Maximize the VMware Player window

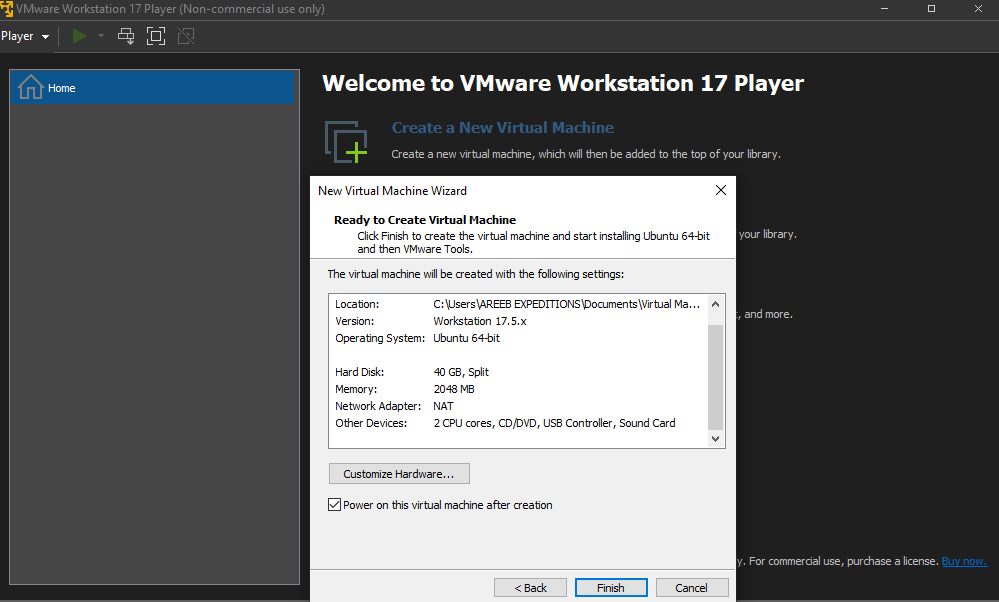coord(931,9)
